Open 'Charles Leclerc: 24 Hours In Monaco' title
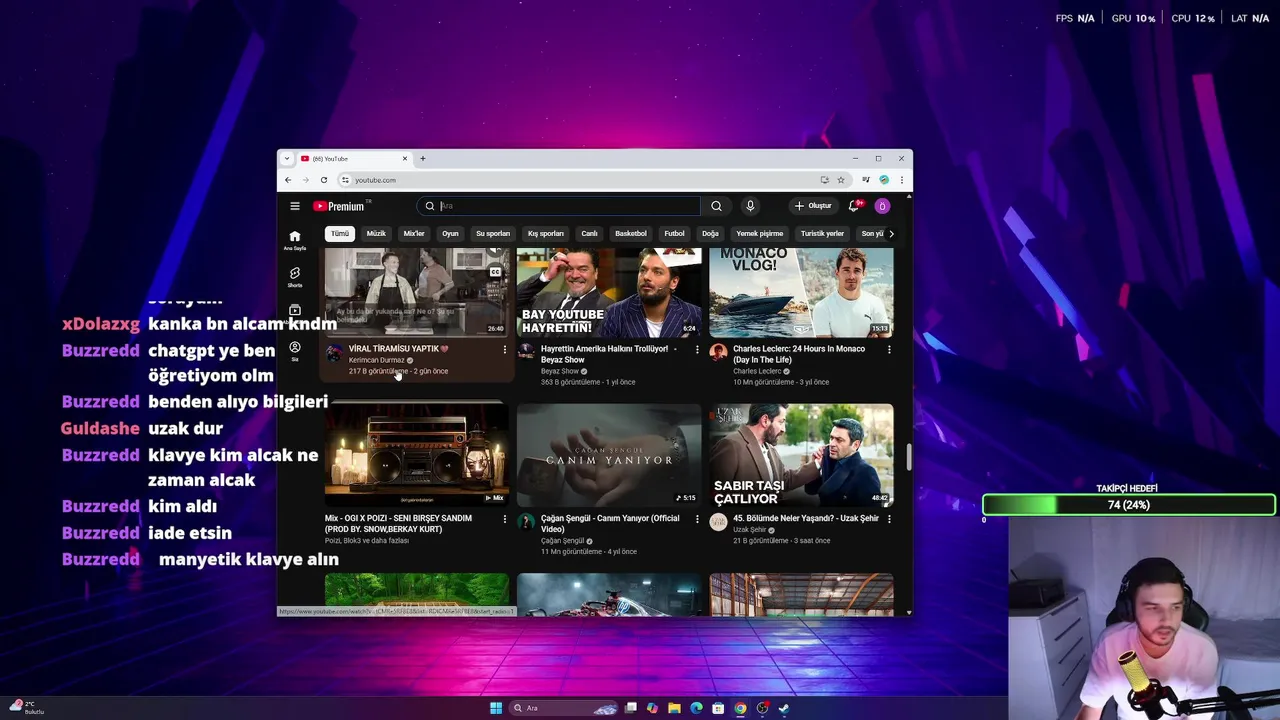This screenshot has height=720, width=1280. pos(799,354)
